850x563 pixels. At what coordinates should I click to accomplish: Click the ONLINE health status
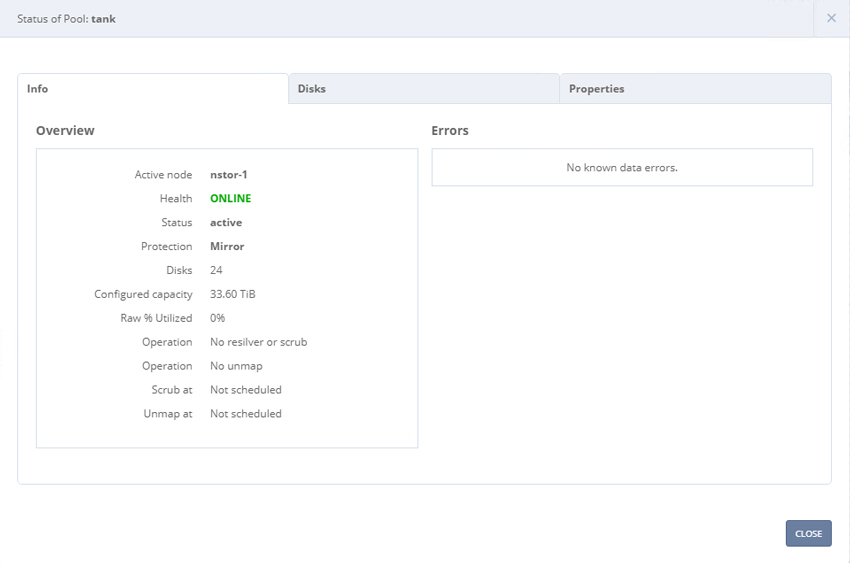(x=230, y=198)
